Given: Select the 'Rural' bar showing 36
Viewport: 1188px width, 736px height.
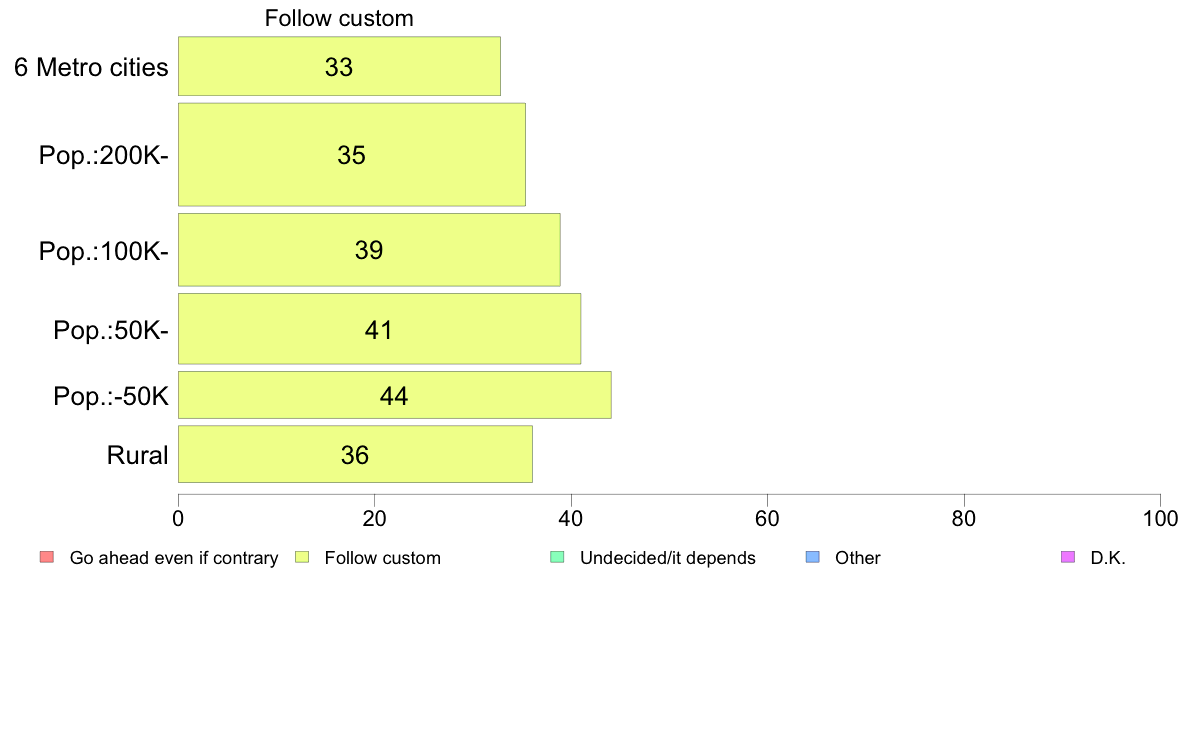Looking at the screenshot, I should (x=355, y=454).
